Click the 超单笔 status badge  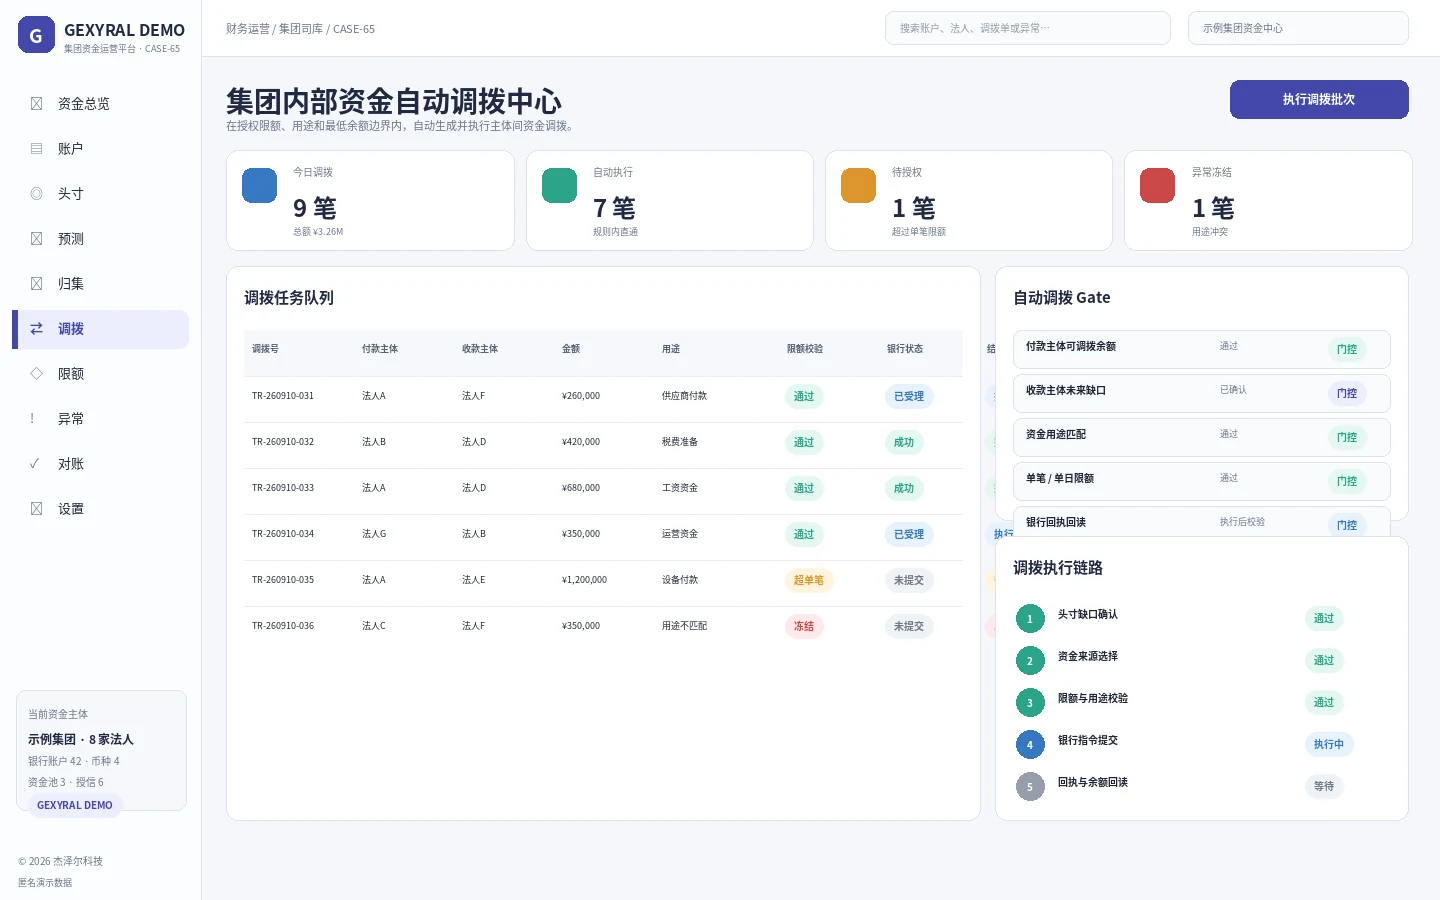click(x=809, y=580)
